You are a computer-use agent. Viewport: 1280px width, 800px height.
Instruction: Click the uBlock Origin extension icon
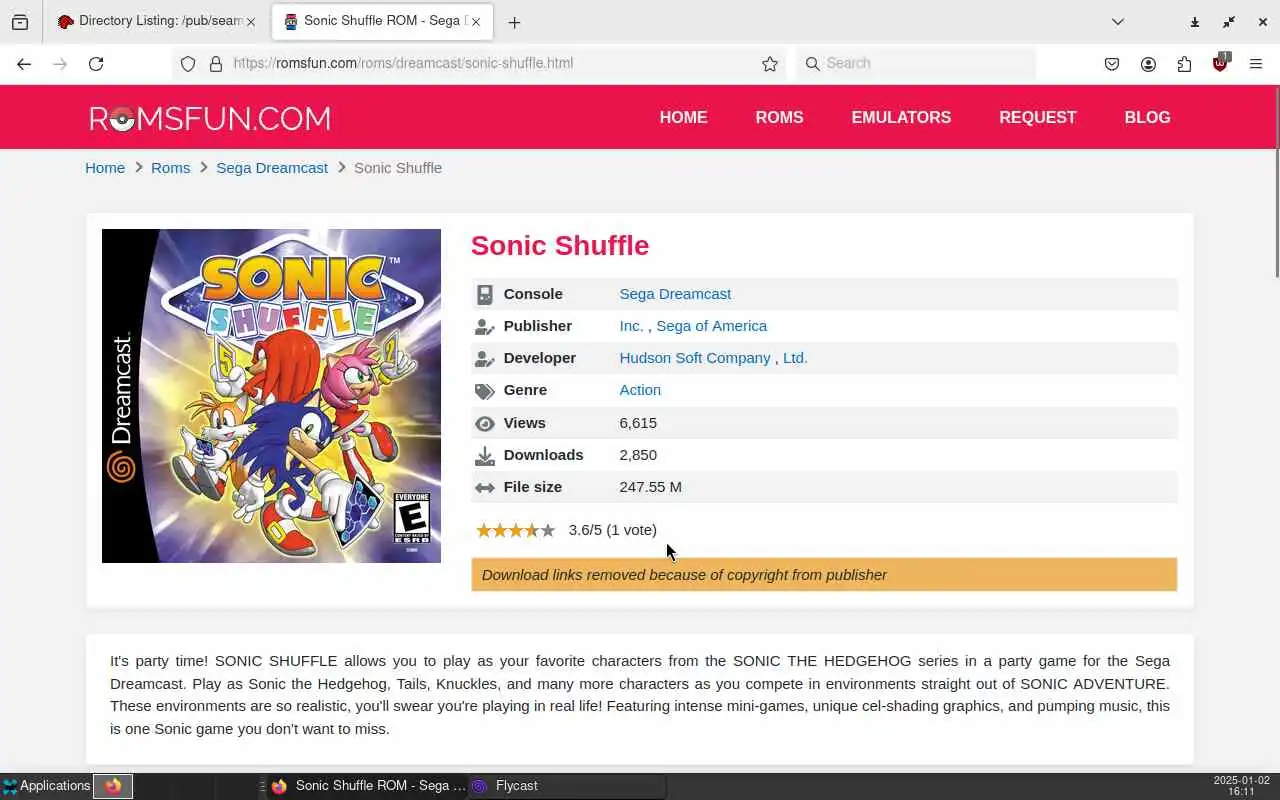click(1220, 63)
